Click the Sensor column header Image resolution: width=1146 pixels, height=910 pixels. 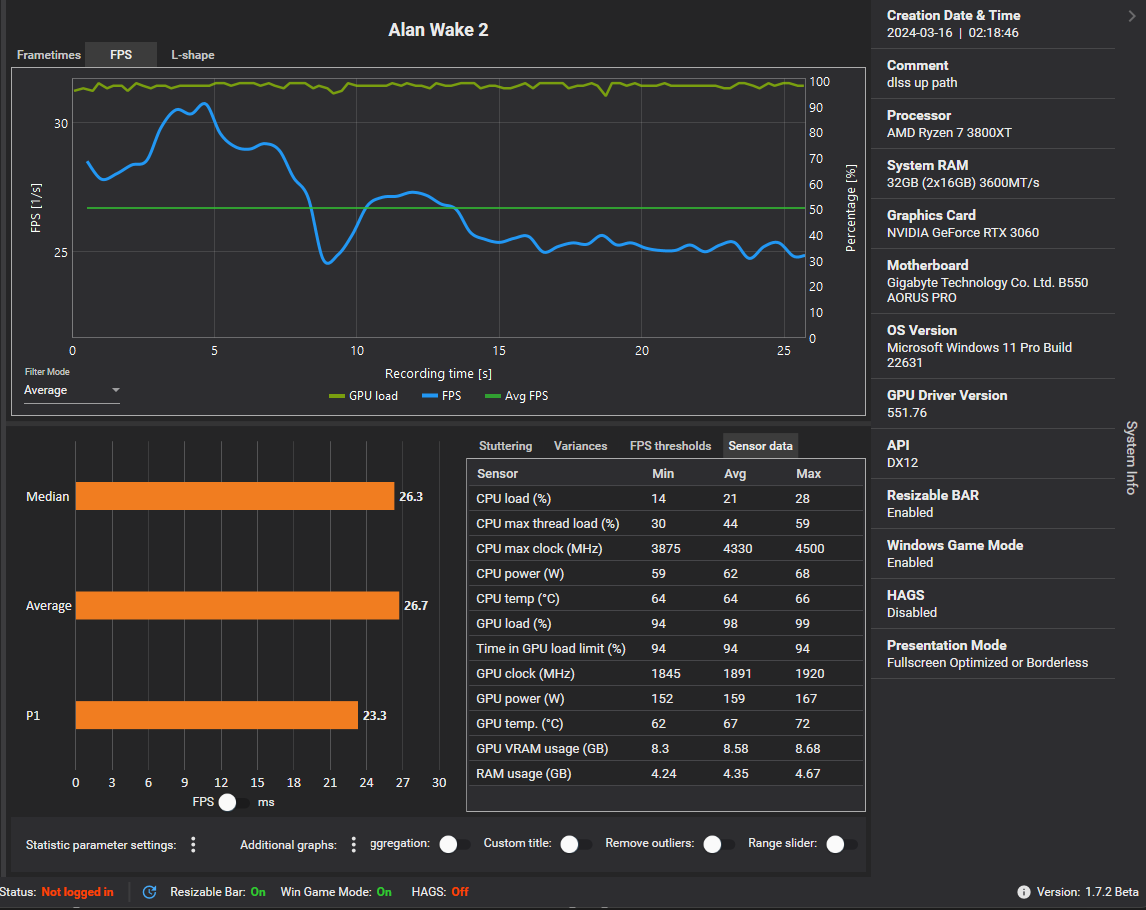coord(497,474)
